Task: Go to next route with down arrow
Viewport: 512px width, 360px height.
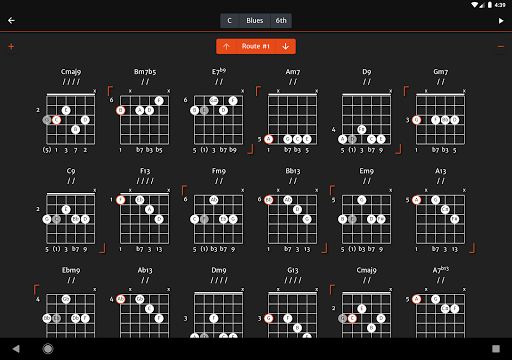Action: coord(285,46)
